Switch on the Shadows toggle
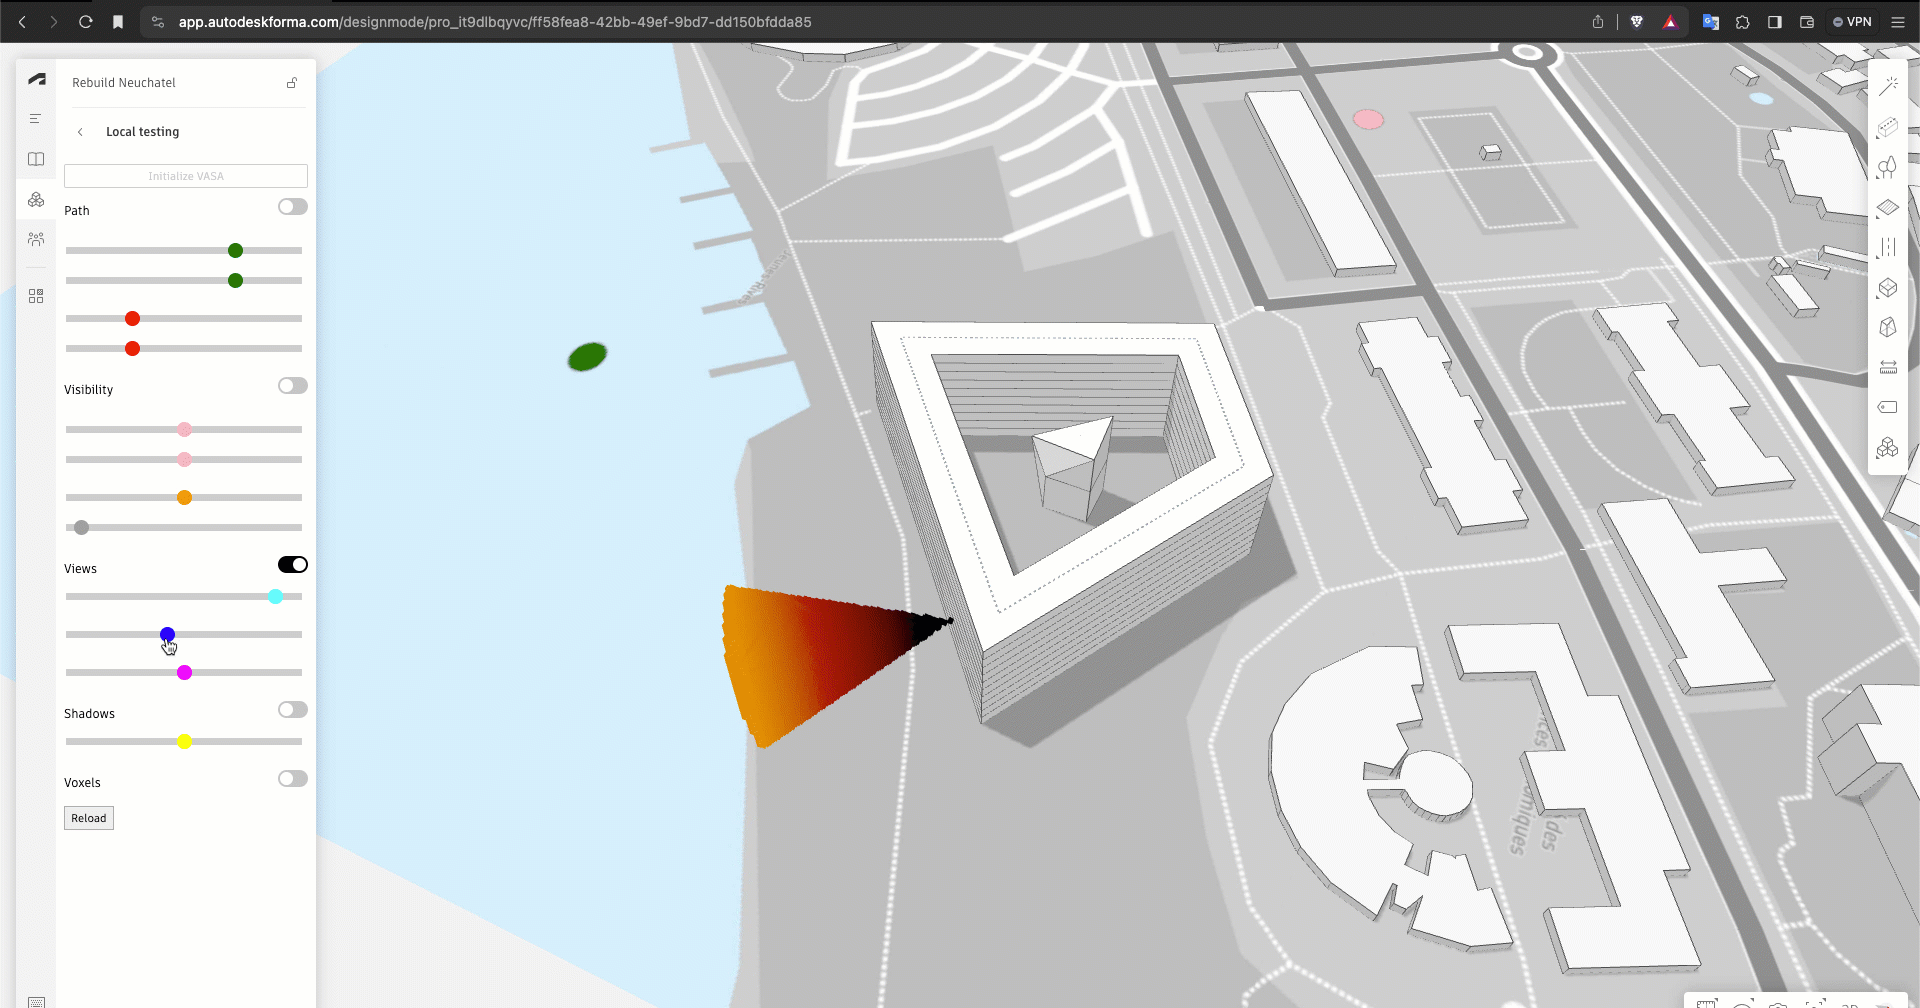The image size is (1920, 1008). 292,710
